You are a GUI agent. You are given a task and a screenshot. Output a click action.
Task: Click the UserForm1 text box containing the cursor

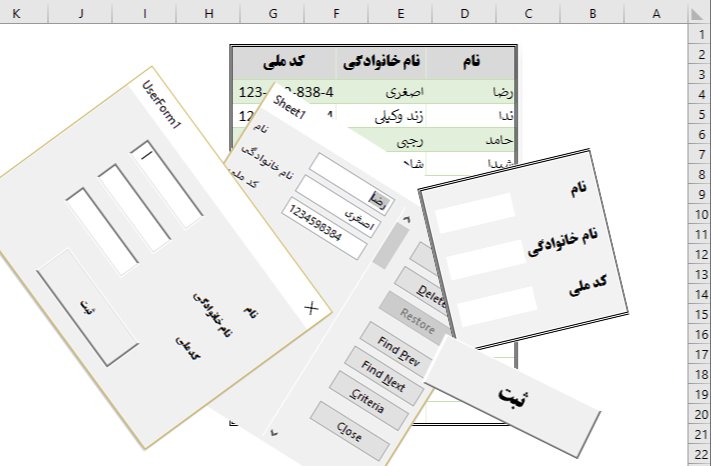(x=166, y=184)
